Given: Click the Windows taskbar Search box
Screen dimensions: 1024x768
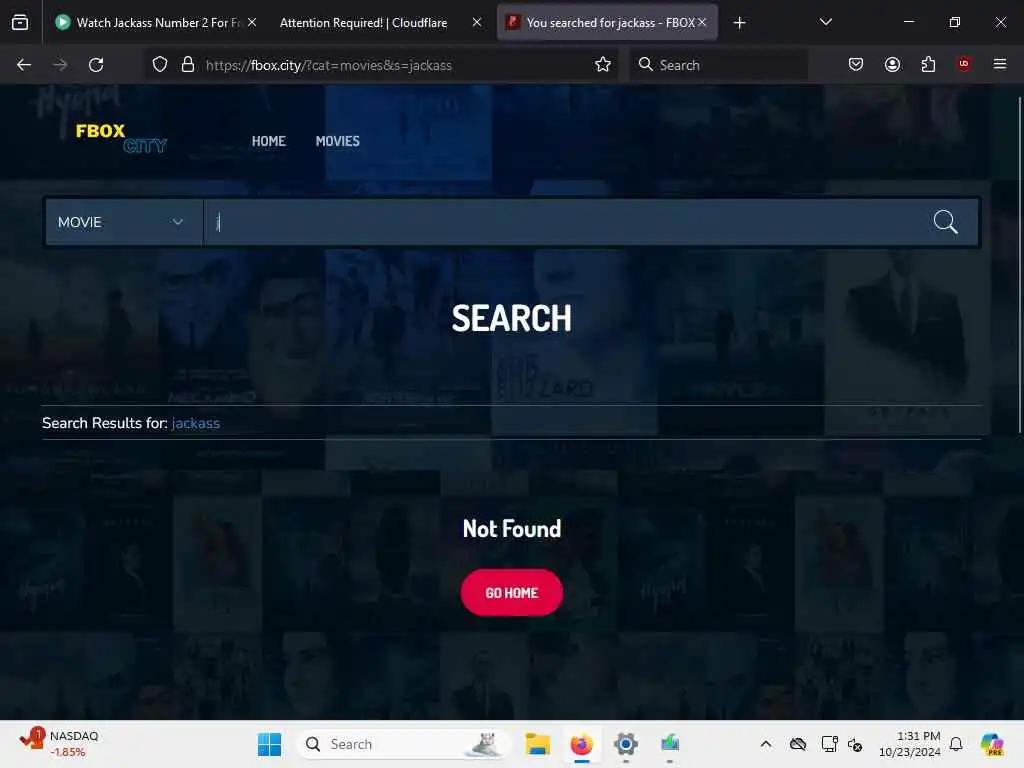Looking at the screenshot, I should (x=404, y=744).
